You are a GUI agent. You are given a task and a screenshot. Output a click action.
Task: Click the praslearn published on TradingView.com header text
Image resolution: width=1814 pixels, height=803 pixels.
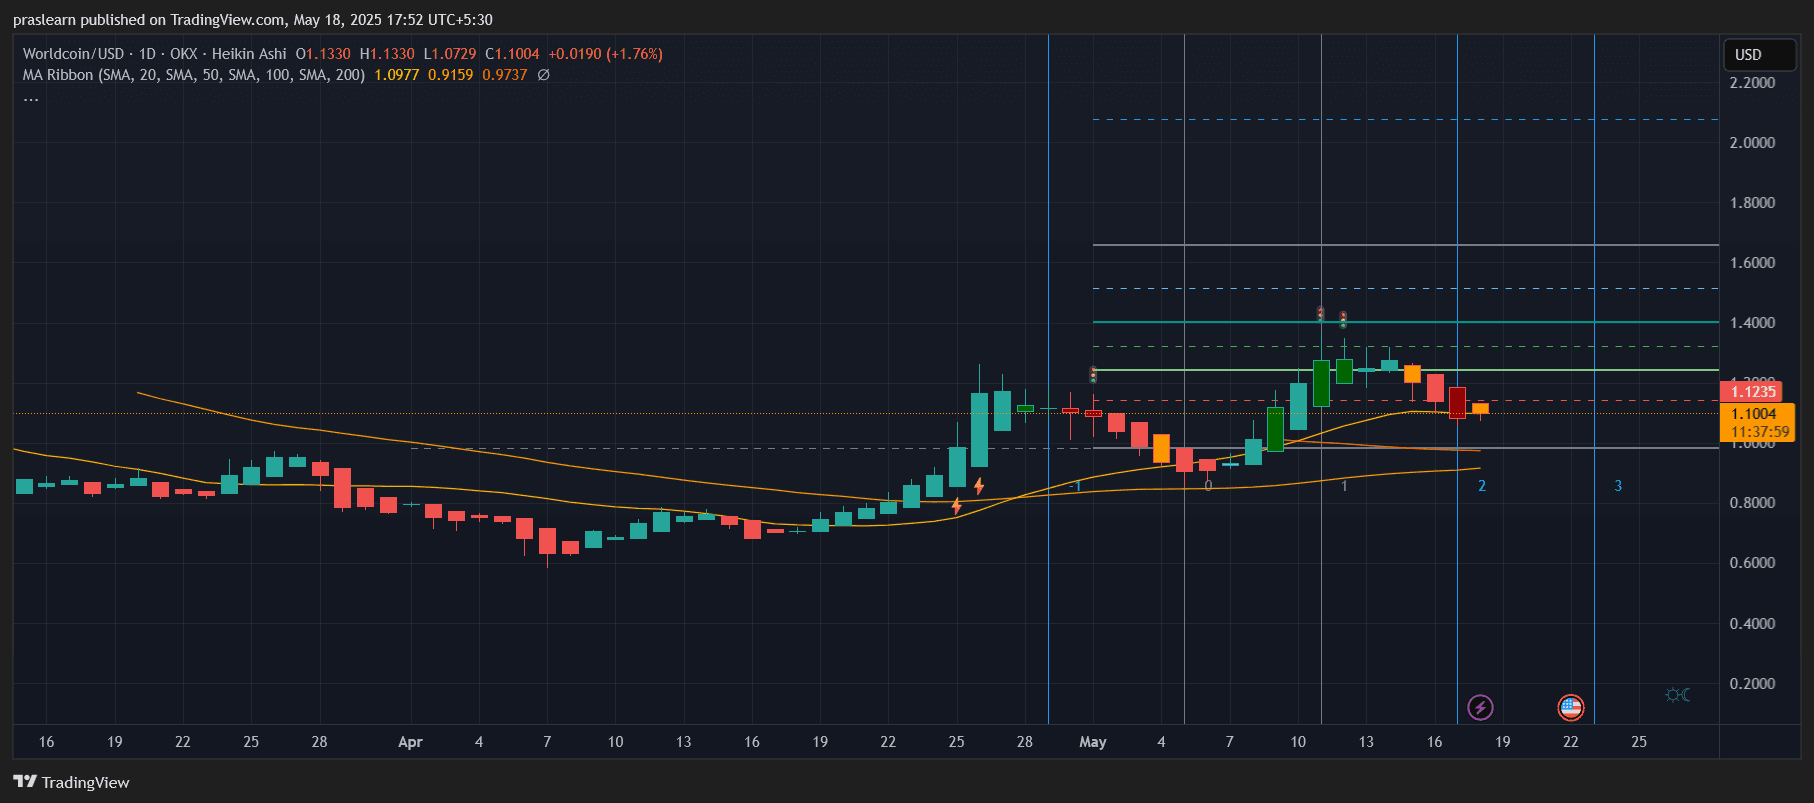[252, 20]
